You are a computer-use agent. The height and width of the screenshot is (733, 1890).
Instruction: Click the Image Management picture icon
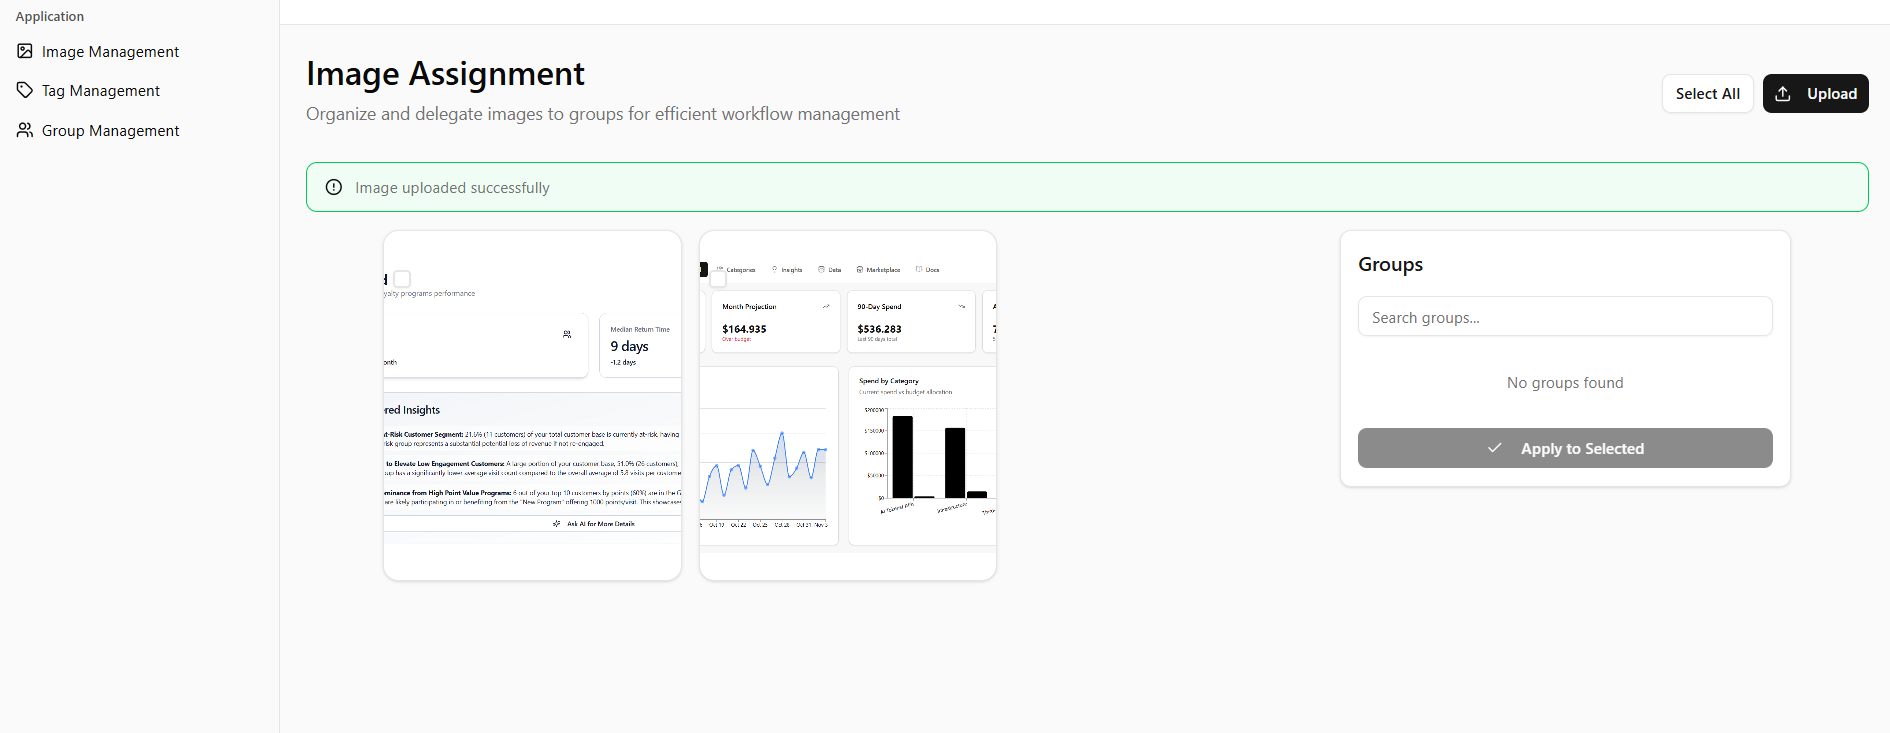tap(25, 51)
